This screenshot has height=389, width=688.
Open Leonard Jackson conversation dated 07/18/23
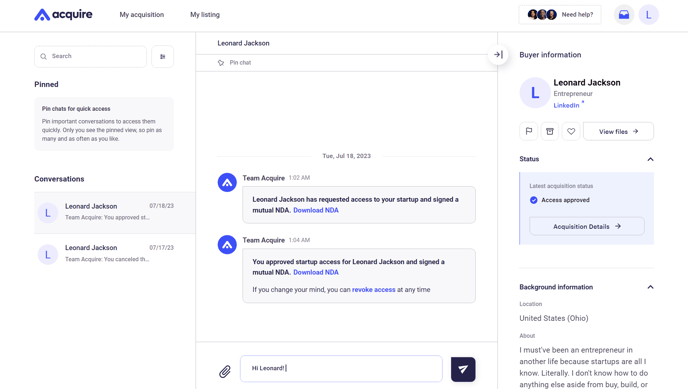115,213
